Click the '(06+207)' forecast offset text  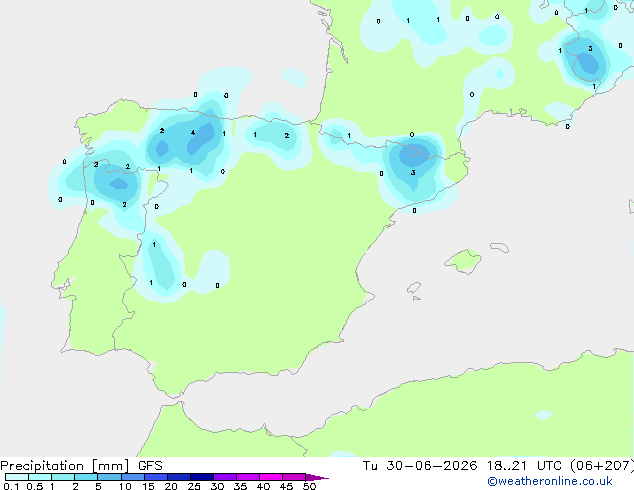602,466
